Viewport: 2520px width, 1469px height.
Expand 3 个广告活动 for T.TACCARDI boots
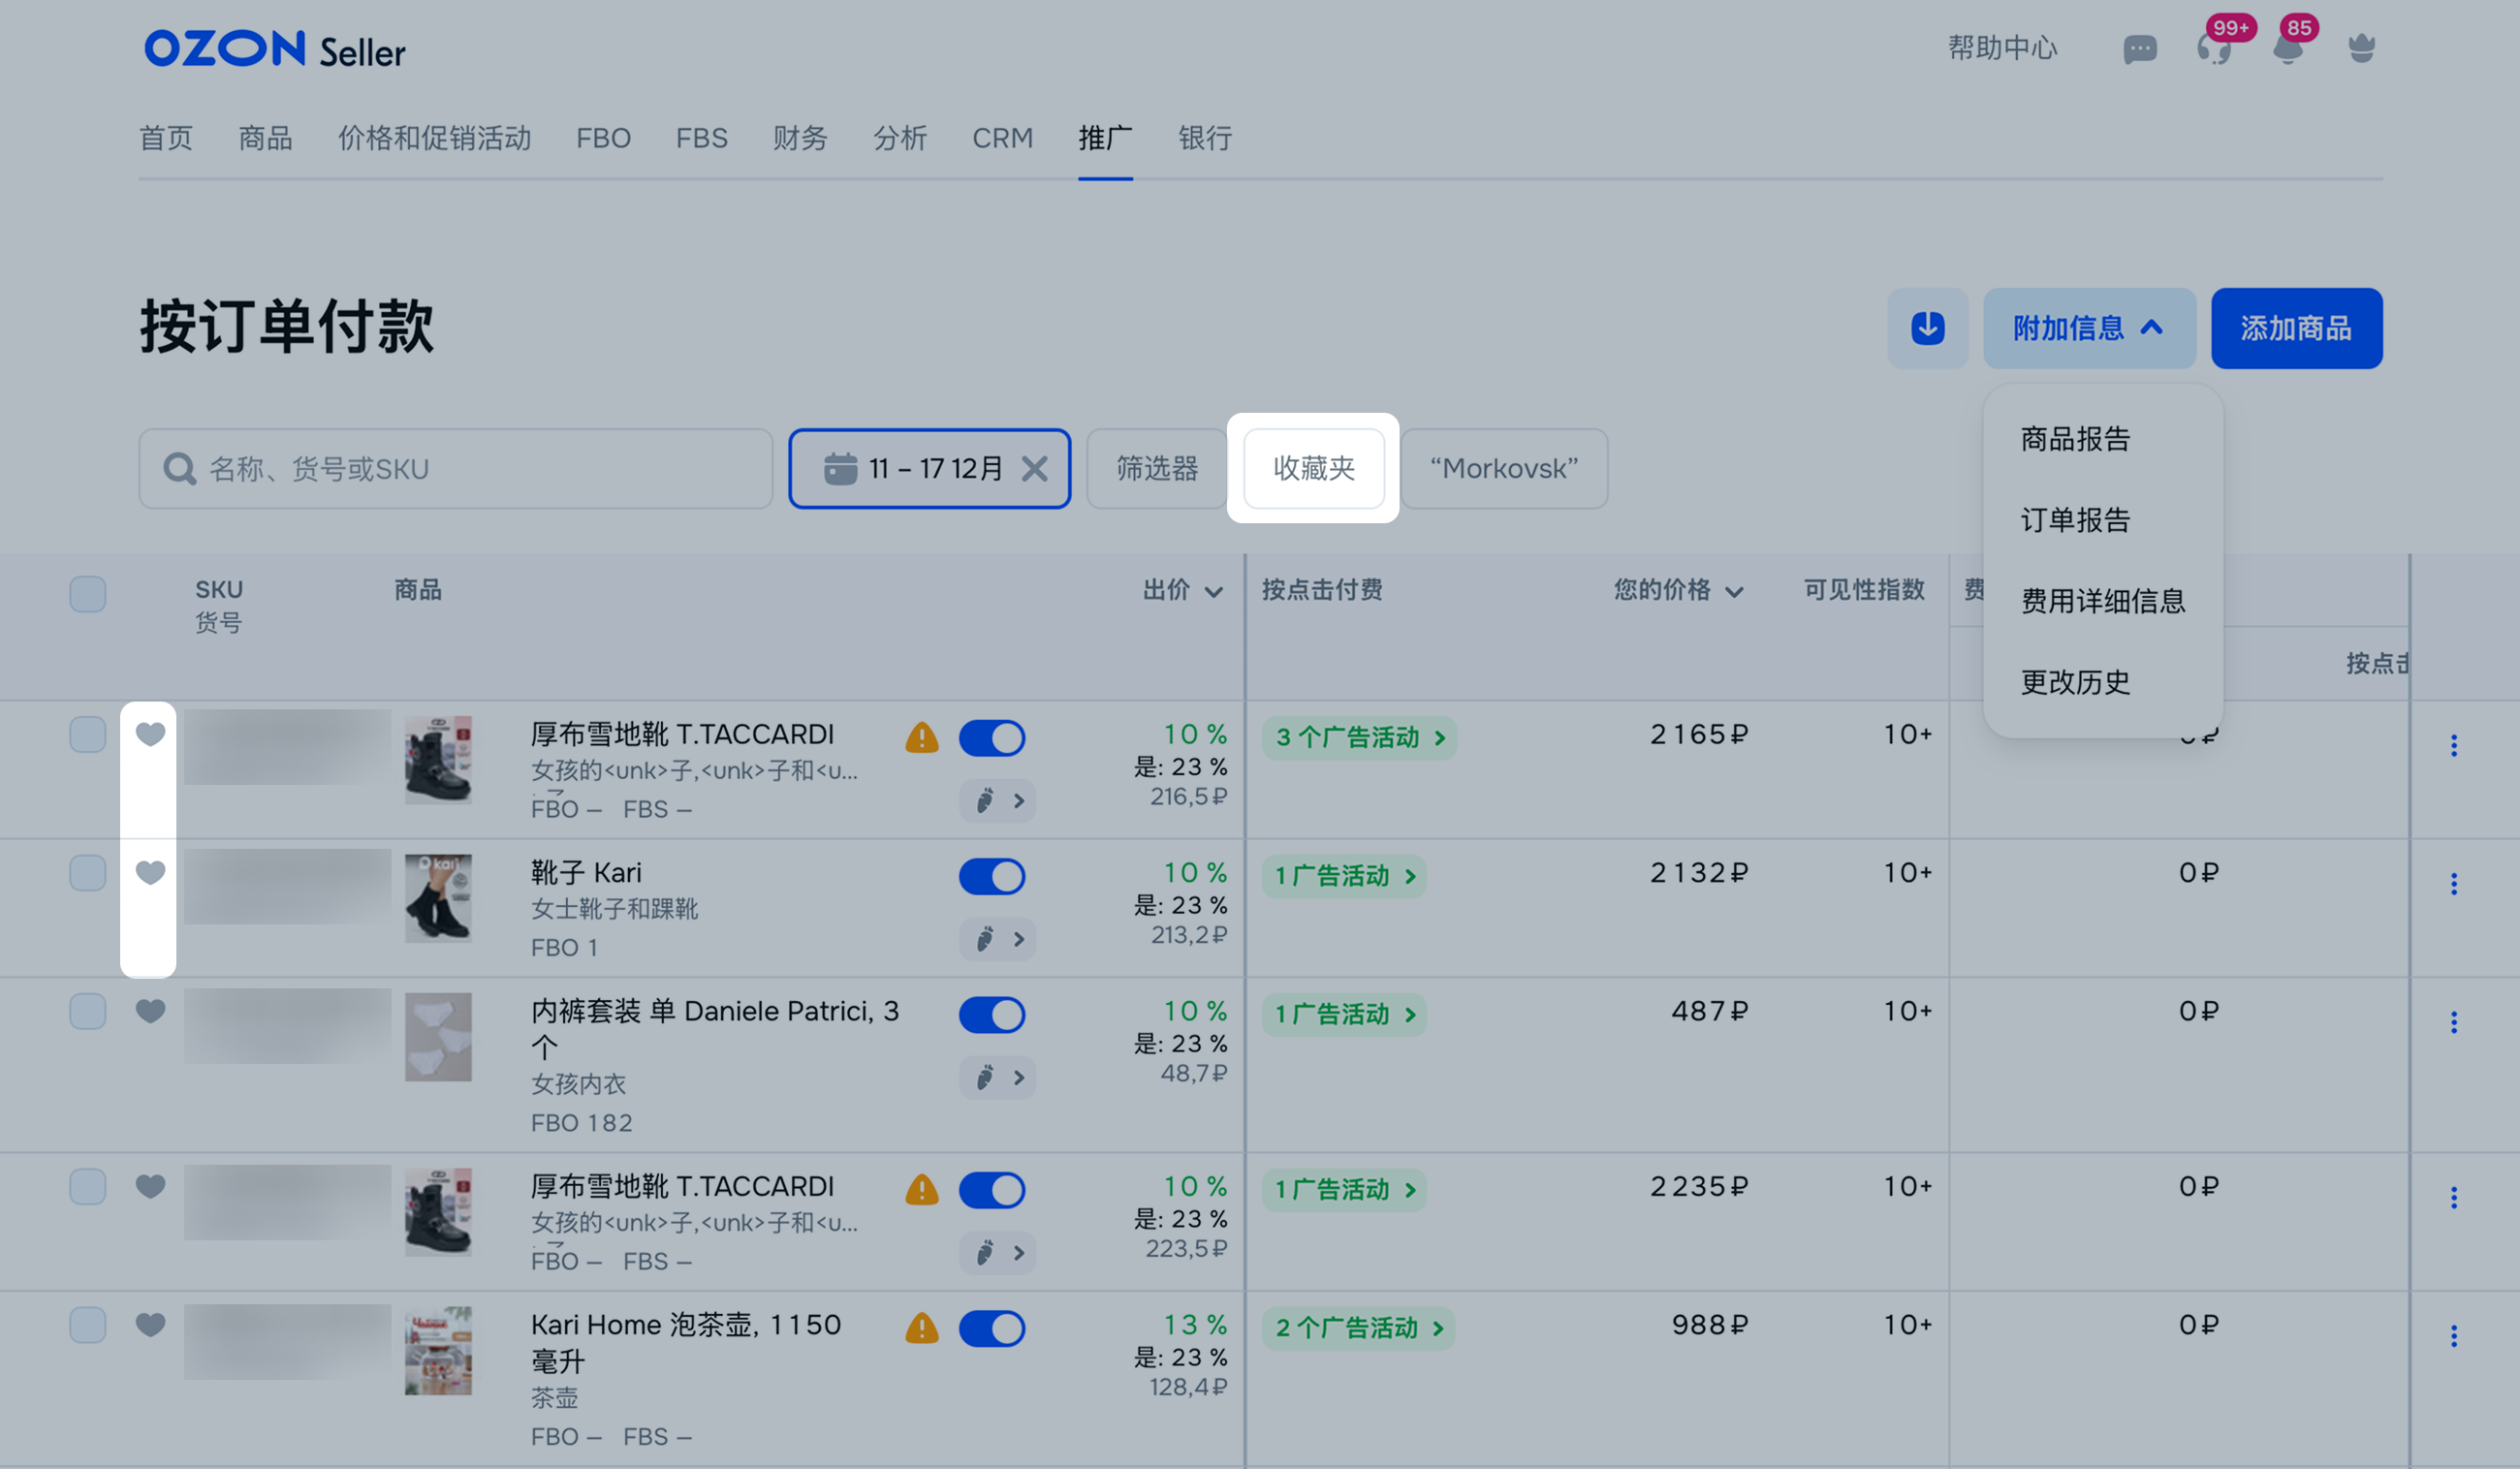pyautogui.click(x=1358, y=738)
